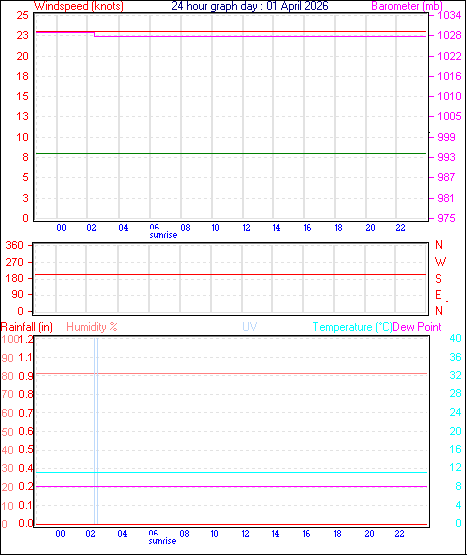Click the 90 humidity percent axis value

click(x=7, y=358)
